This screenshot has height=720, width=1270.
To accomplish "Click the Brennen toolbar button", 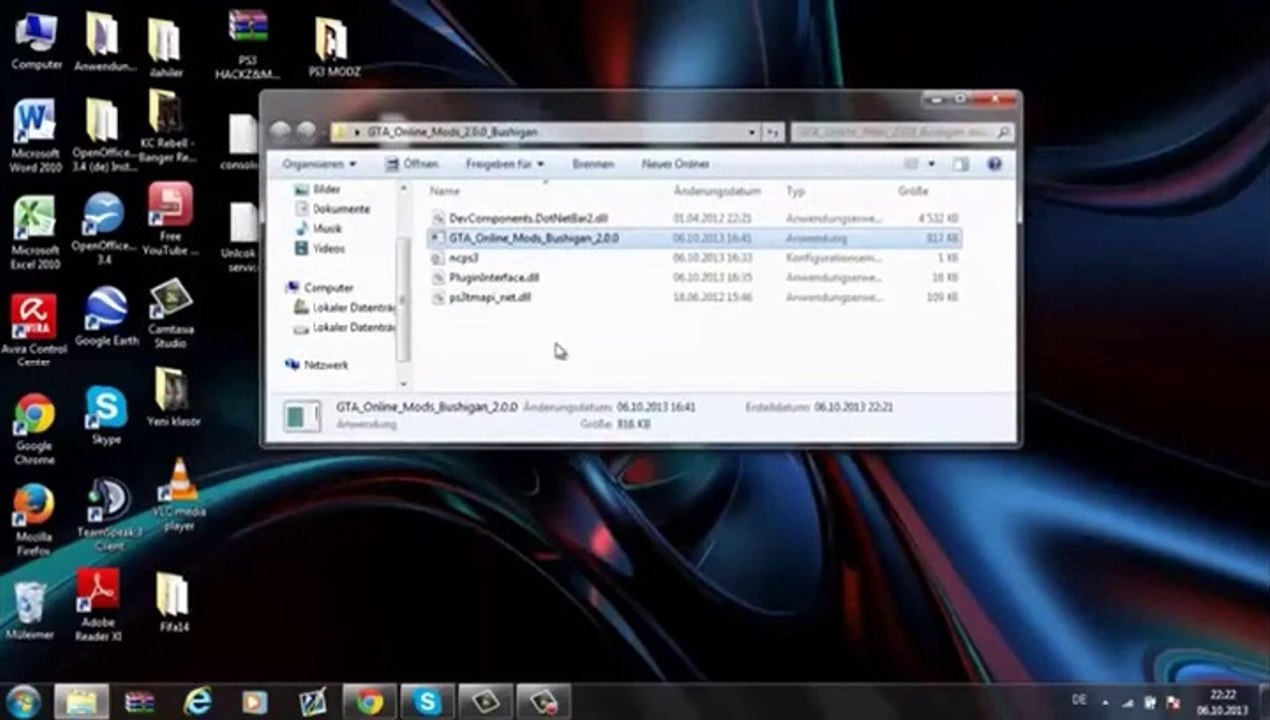I will [593, 164].
